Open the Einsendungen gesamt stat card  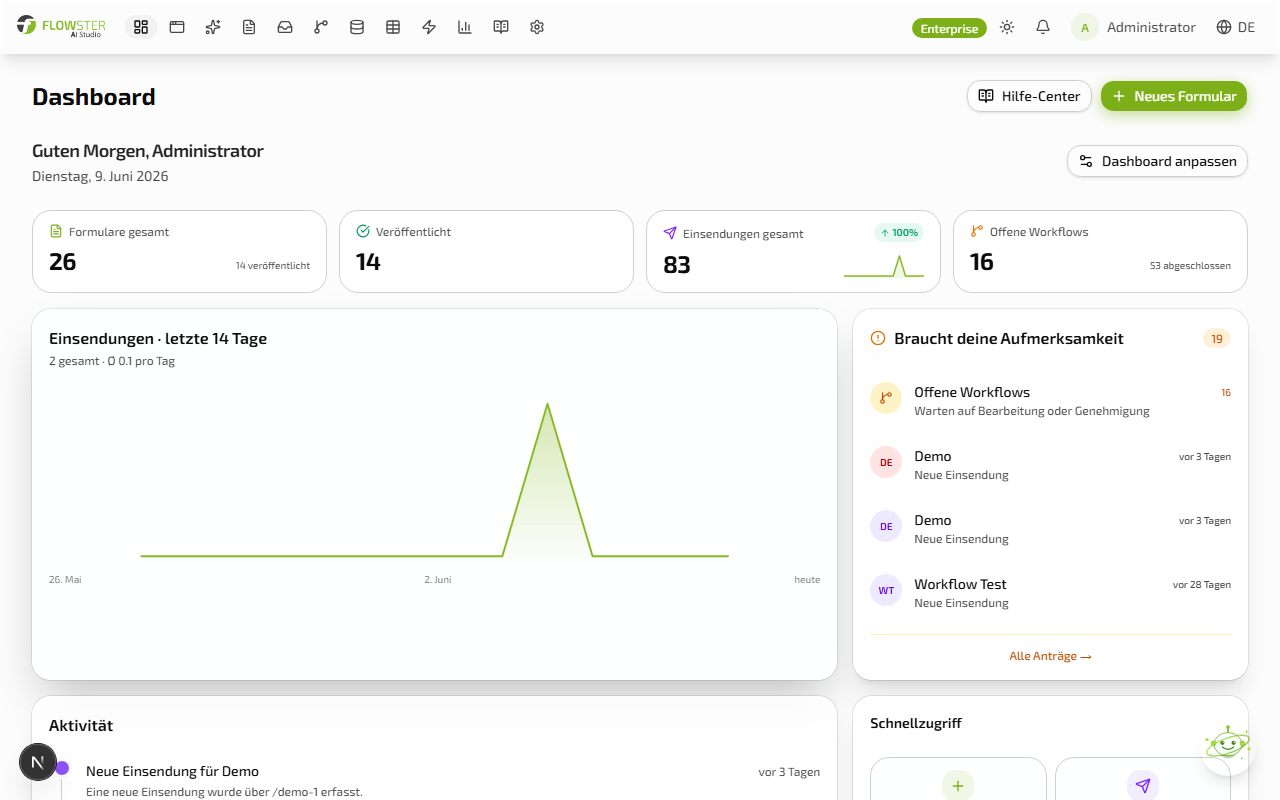pos(793,251)
